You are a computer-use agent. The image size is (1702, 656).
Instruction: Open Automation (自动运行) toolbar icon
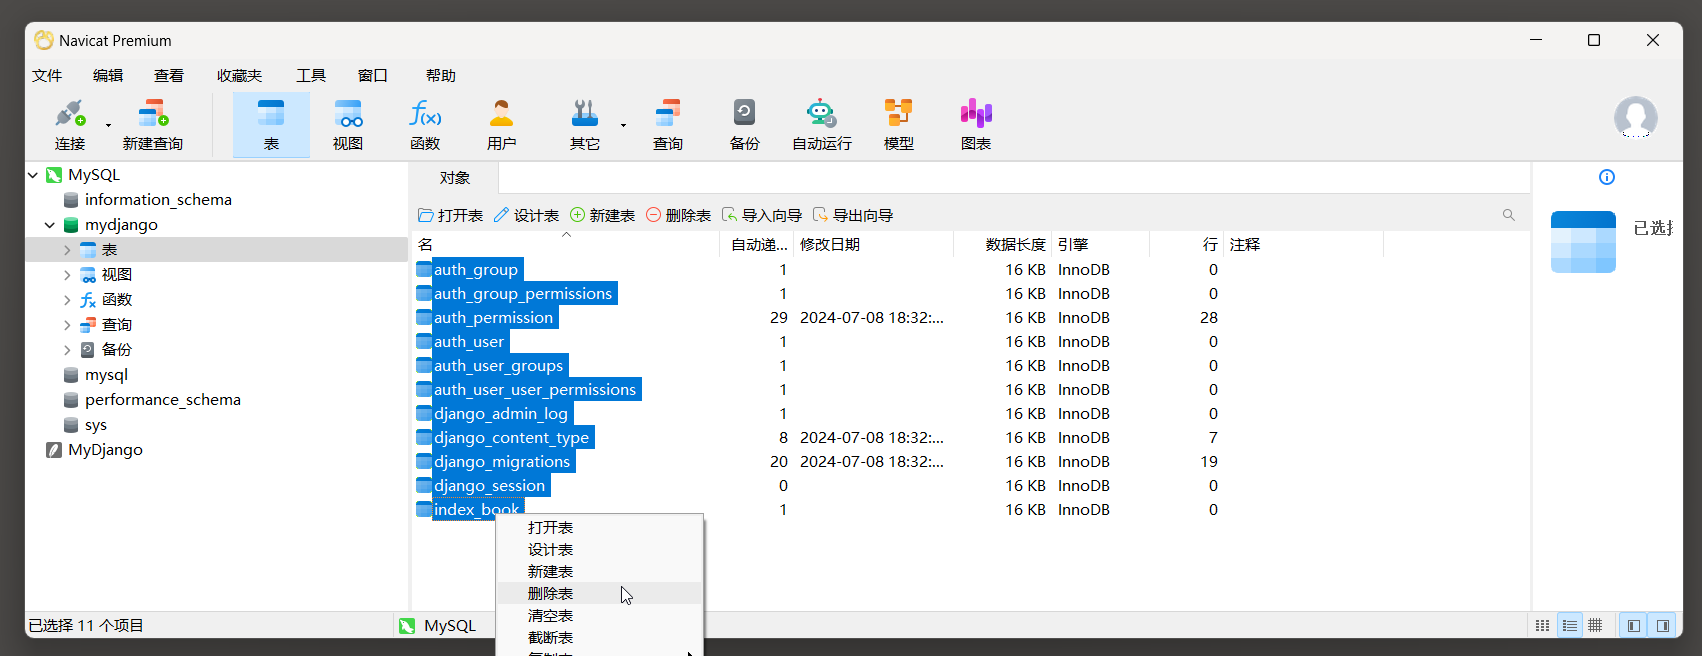pos(822,124)
